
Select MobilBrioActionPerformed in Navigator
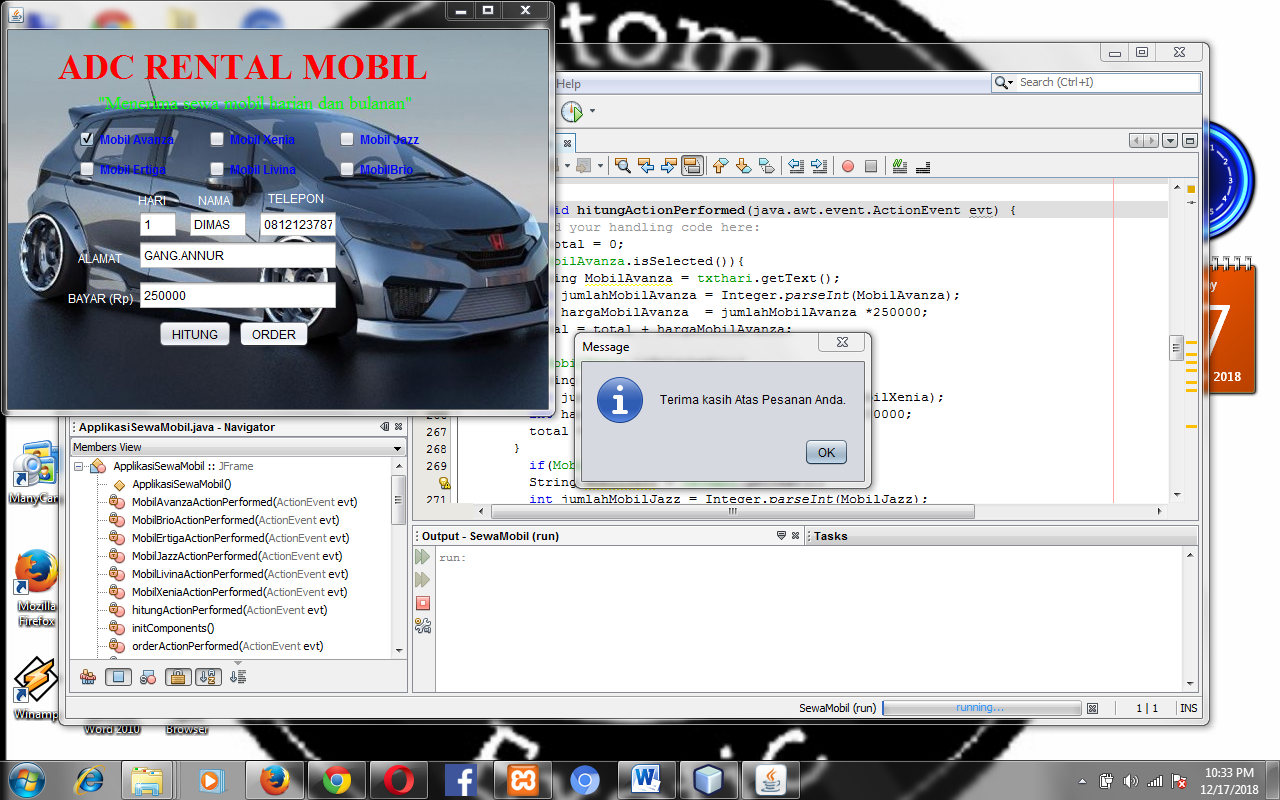(235, 520)
